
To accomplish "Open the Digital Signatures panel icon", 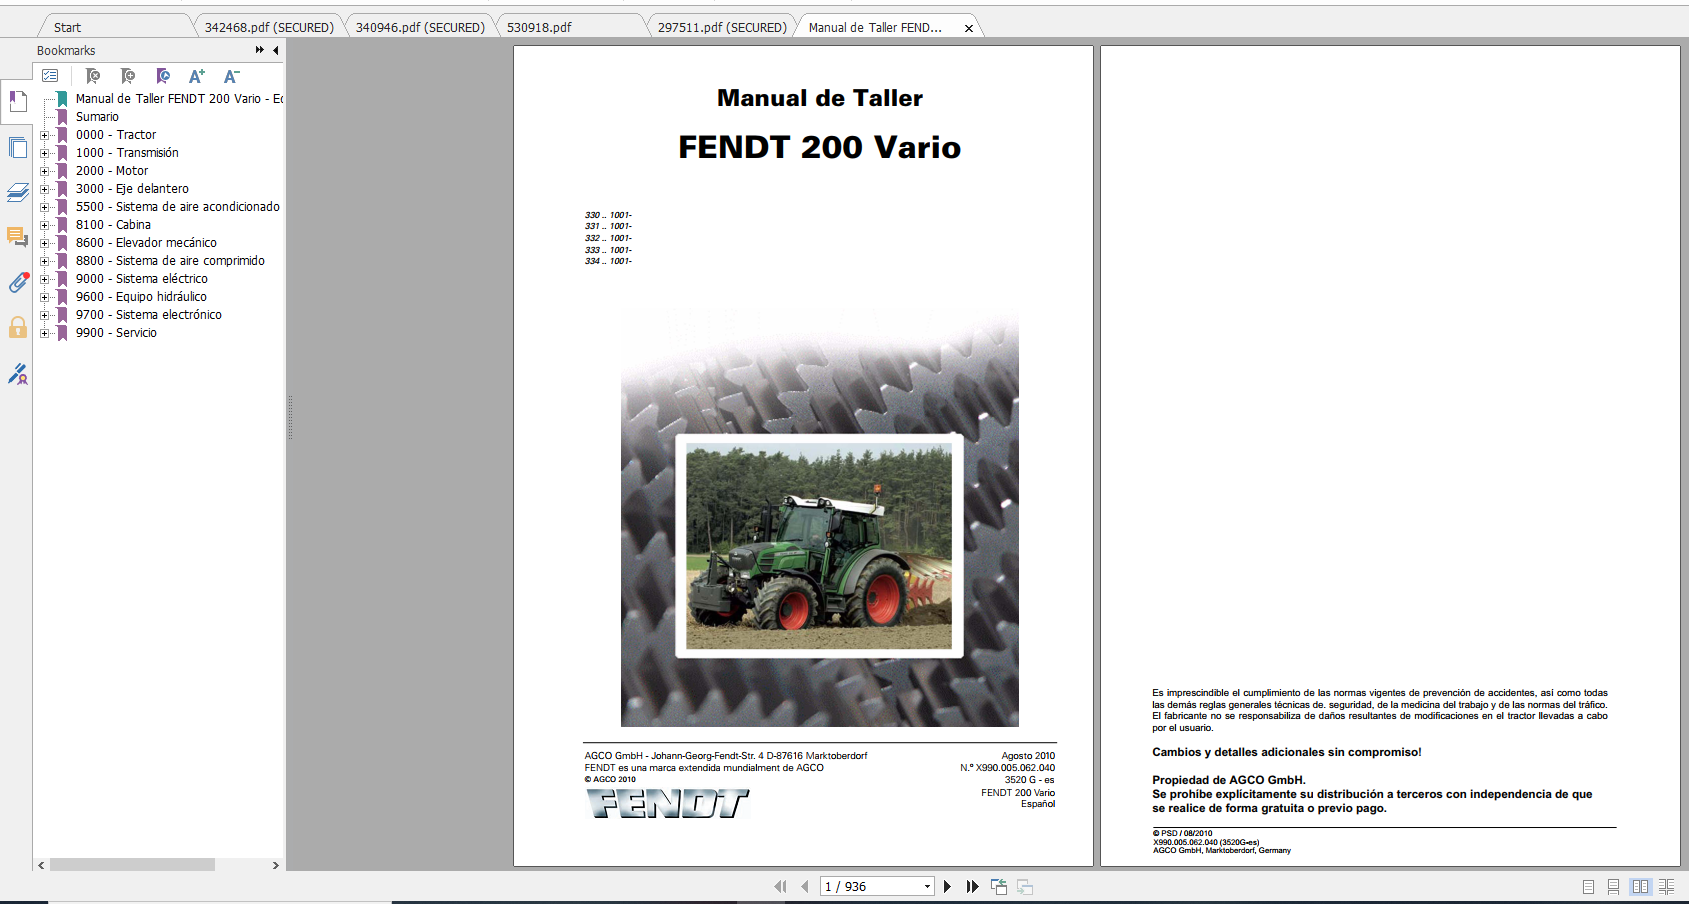I will pyautogui.click(x=17, y=374).
